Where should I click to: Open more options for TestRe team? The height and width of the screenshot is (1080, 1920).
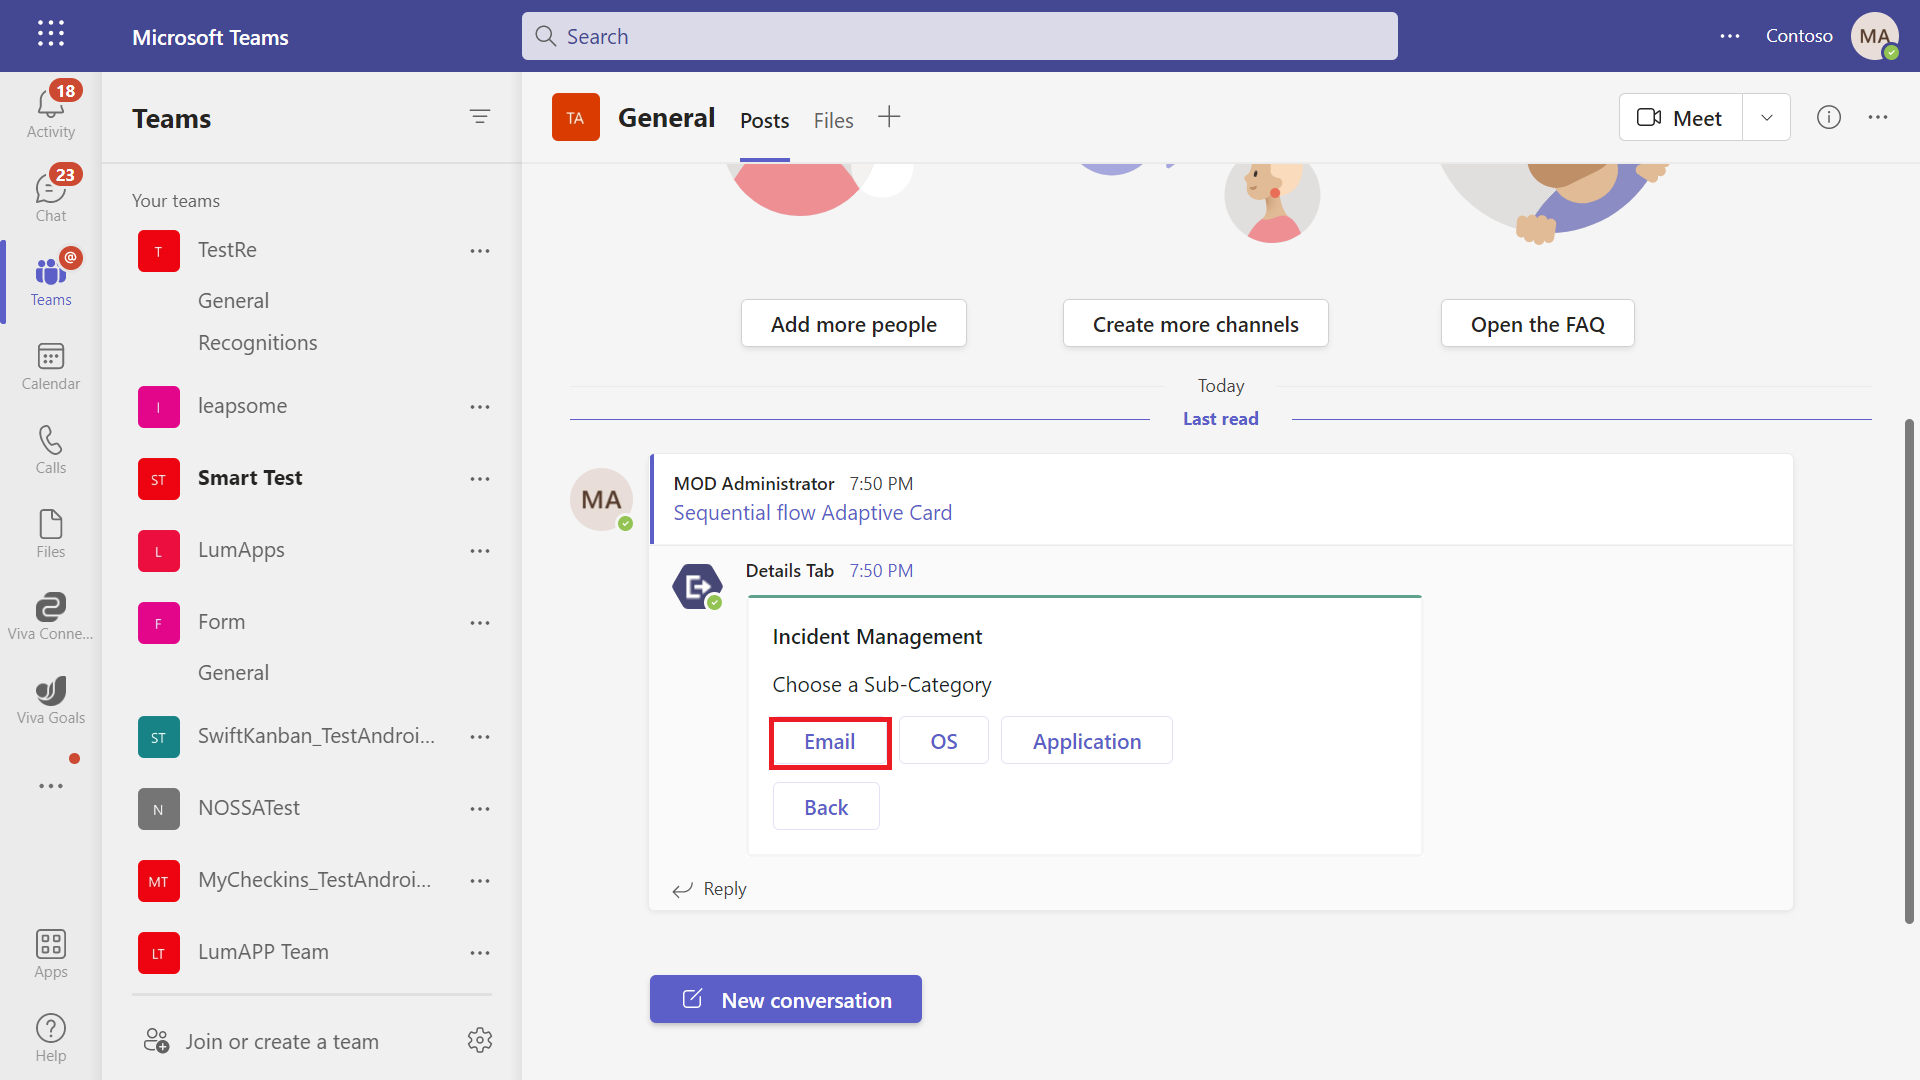click(x=480, y=251)
